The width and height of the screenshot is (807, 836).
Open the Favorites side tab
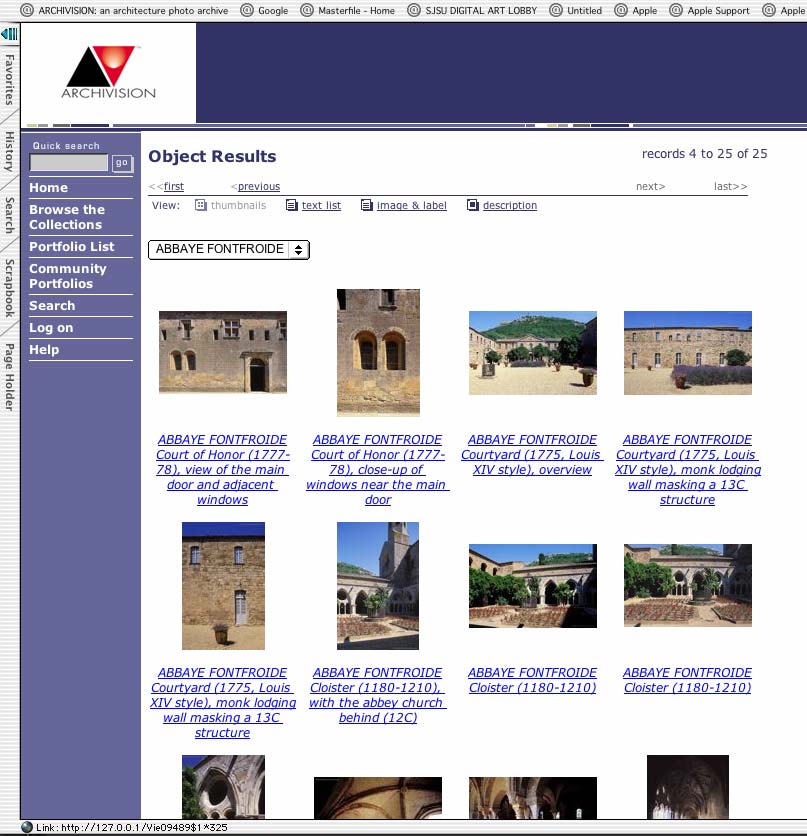click(x=9, y=79)
